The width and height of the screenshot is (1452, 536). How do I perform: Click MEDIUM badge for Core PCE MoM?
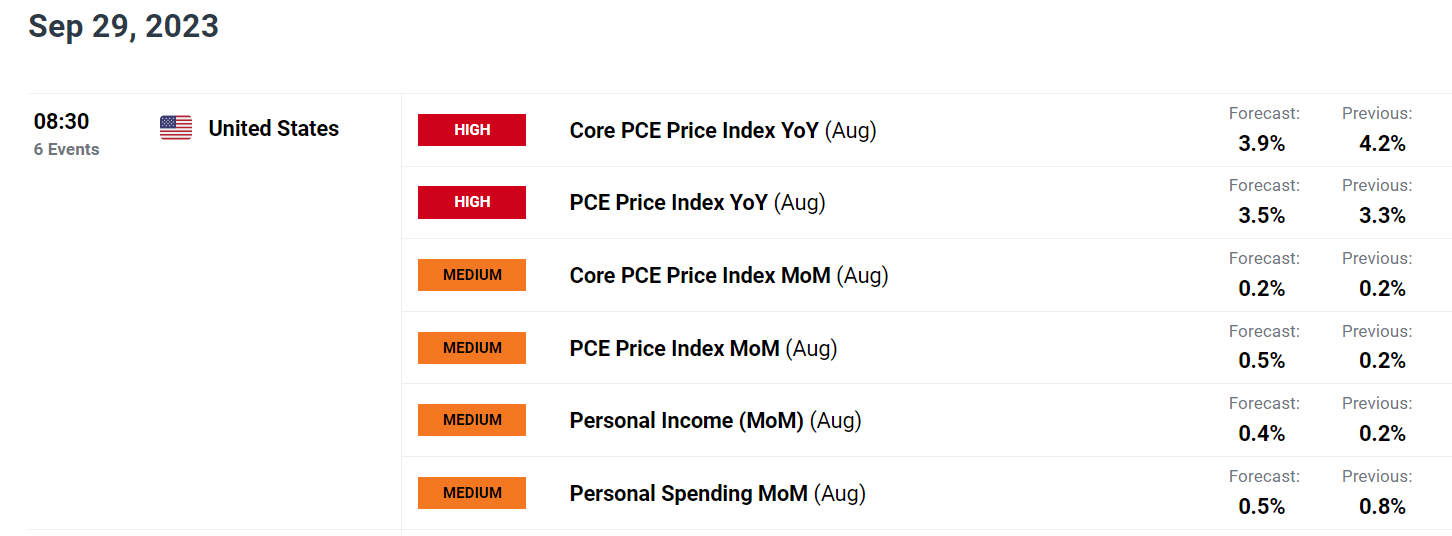click(472, 275)
